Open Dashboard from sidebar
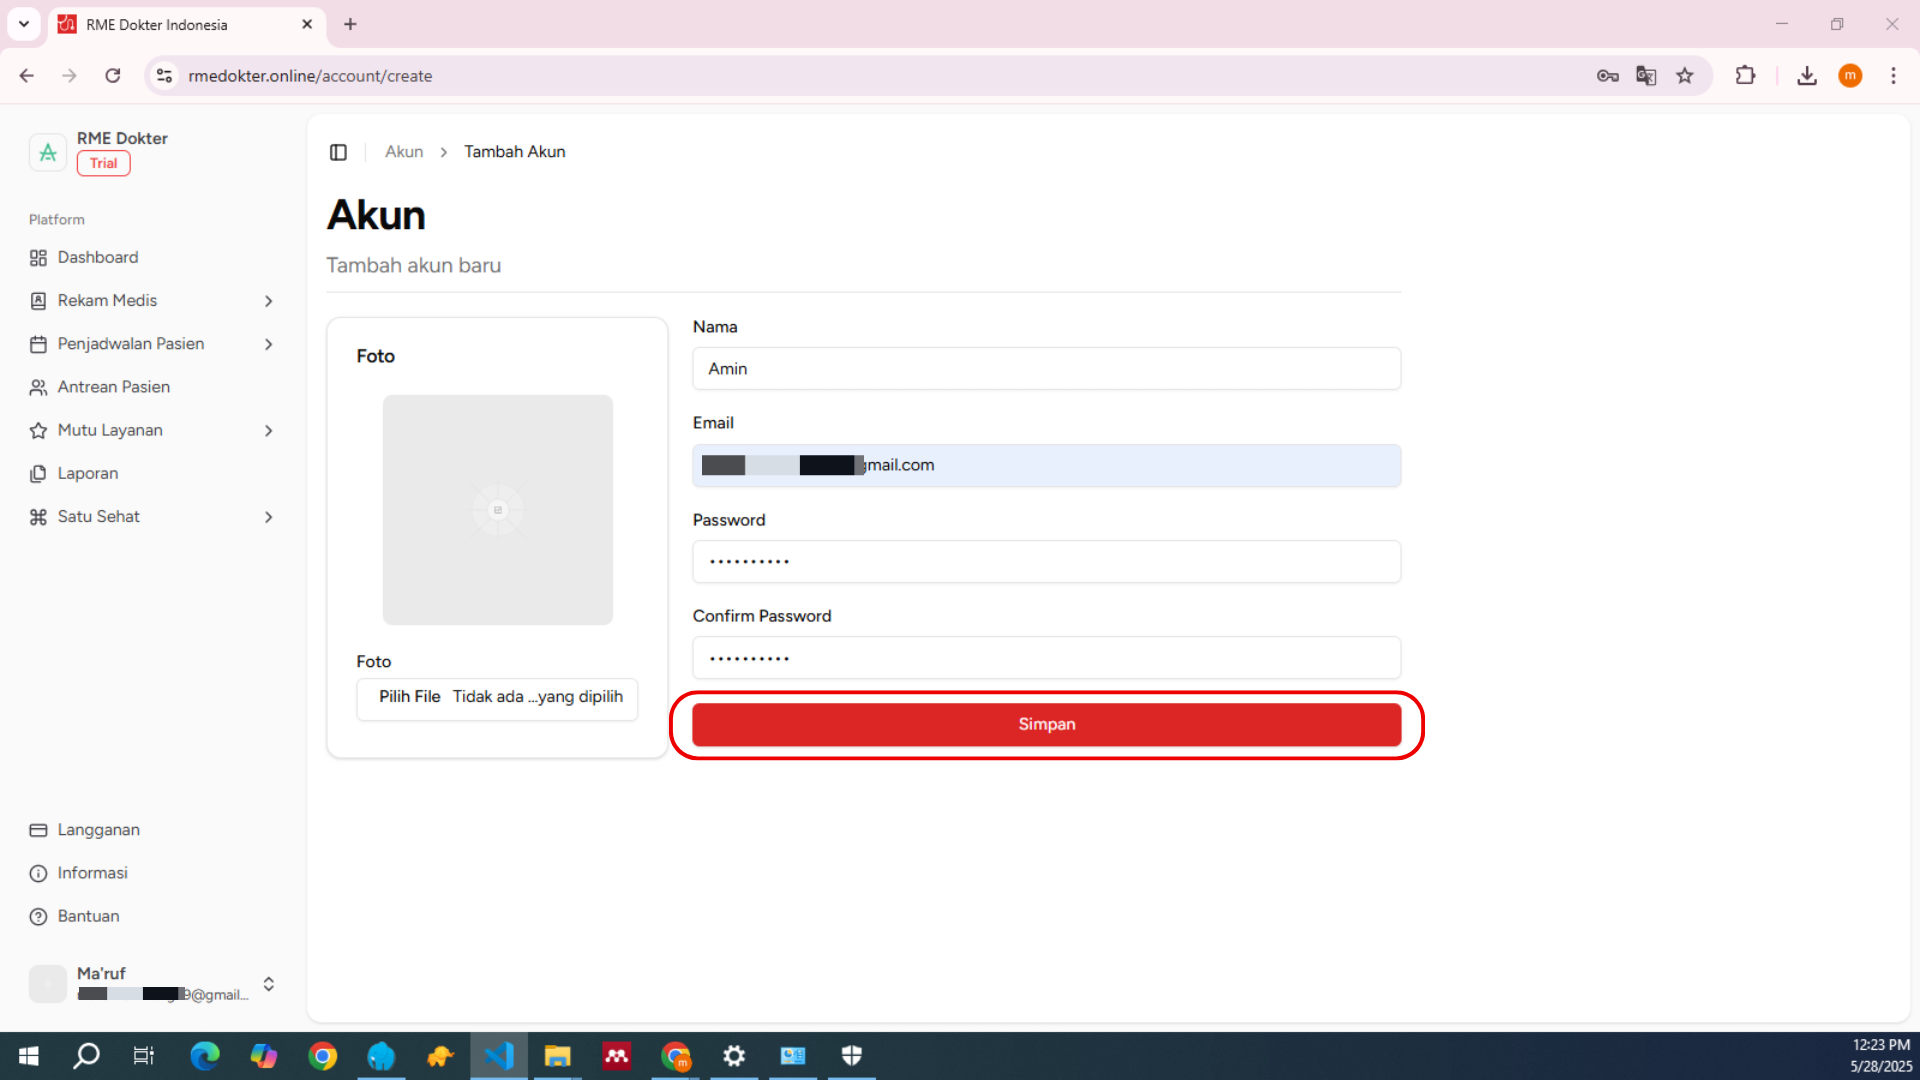The image size is (1920, 1080). pyautogui.click(x=97, y=257)
